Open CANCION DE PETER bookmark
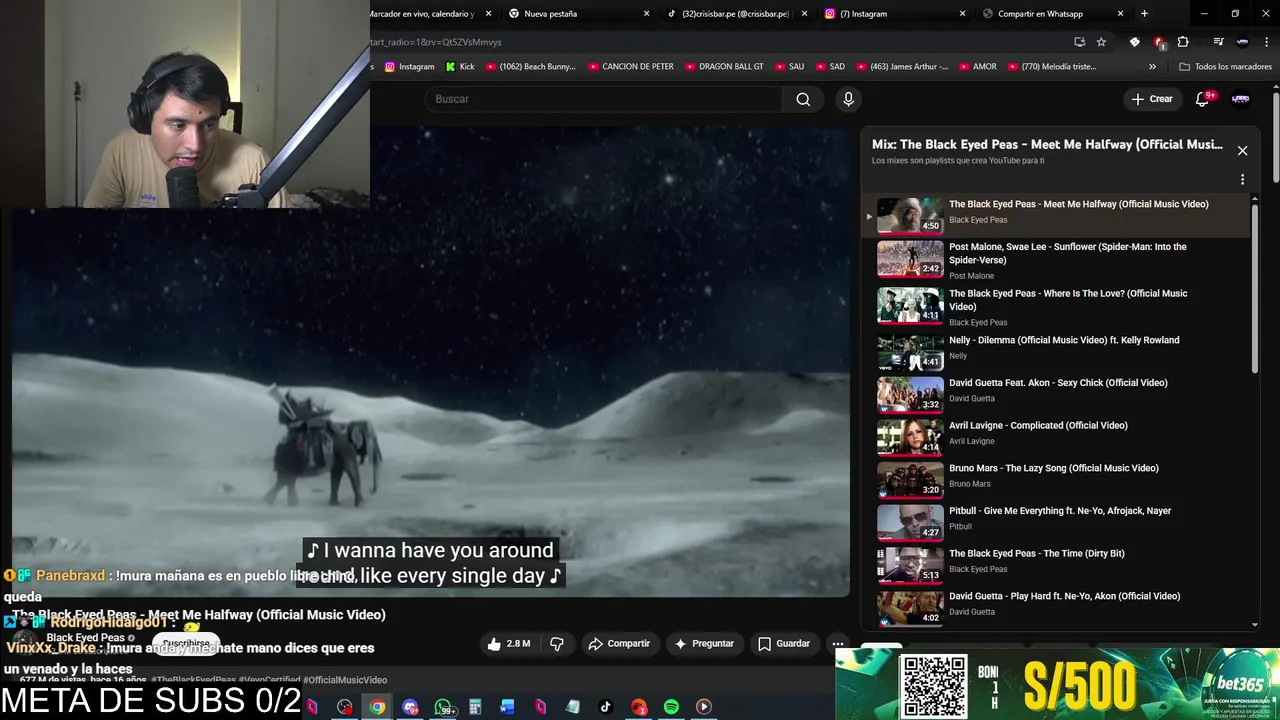The height and width of the screenshot is (720, 1280). point(630,67)
